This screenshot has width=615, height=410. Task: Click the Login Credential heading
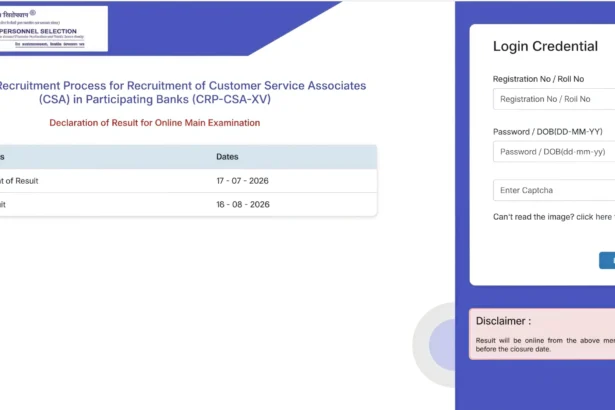pos(545,46)
